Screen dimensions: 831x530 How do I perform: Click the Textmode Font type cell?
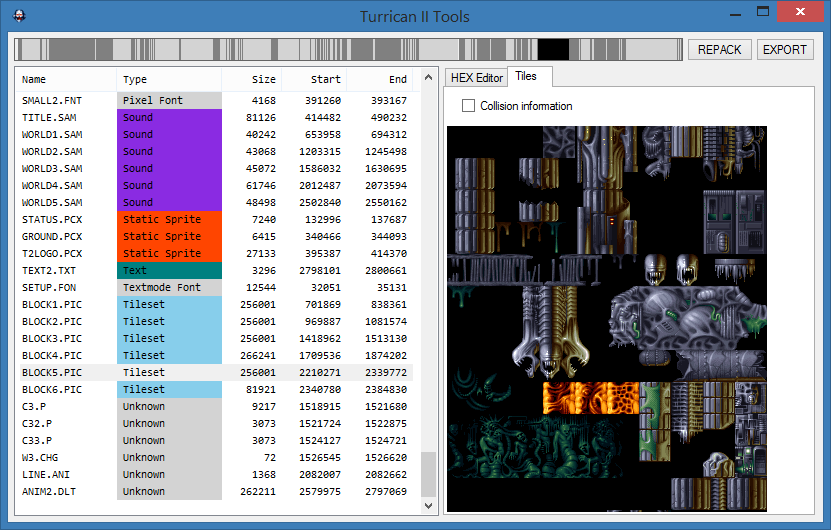tap(169, 287)
